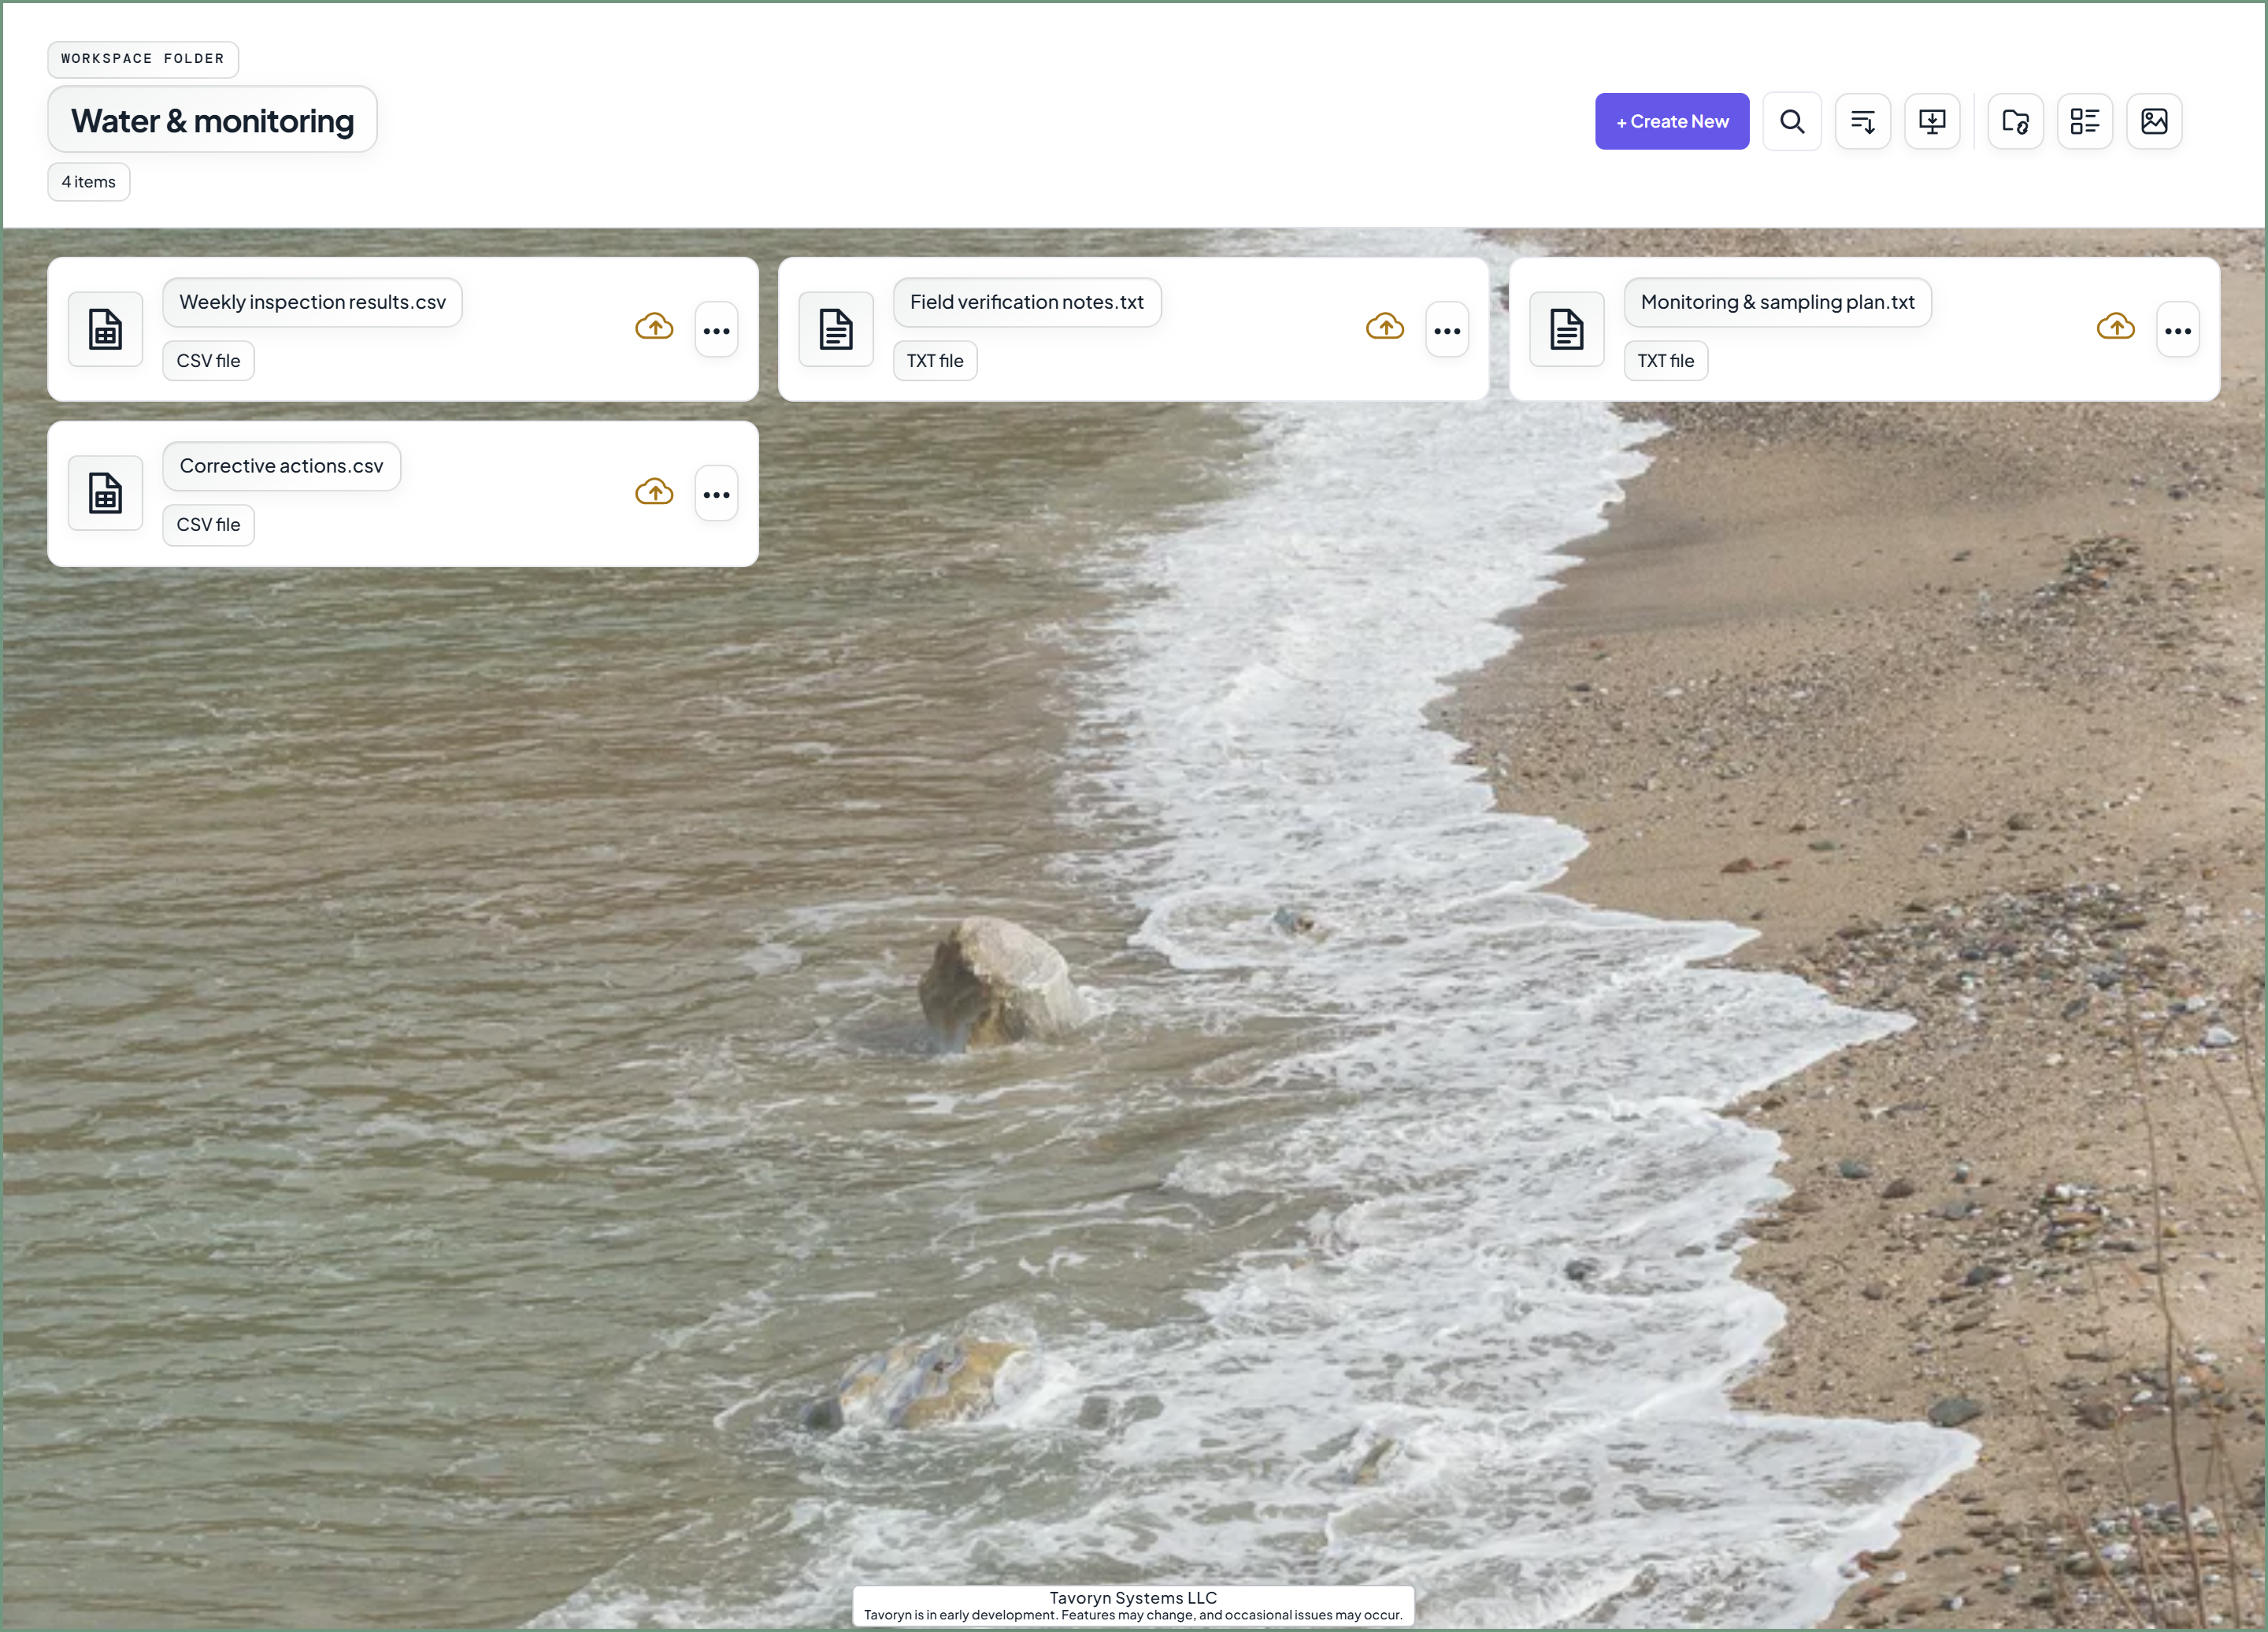Open more options for Field verification notes.txt

point(1447,330)
